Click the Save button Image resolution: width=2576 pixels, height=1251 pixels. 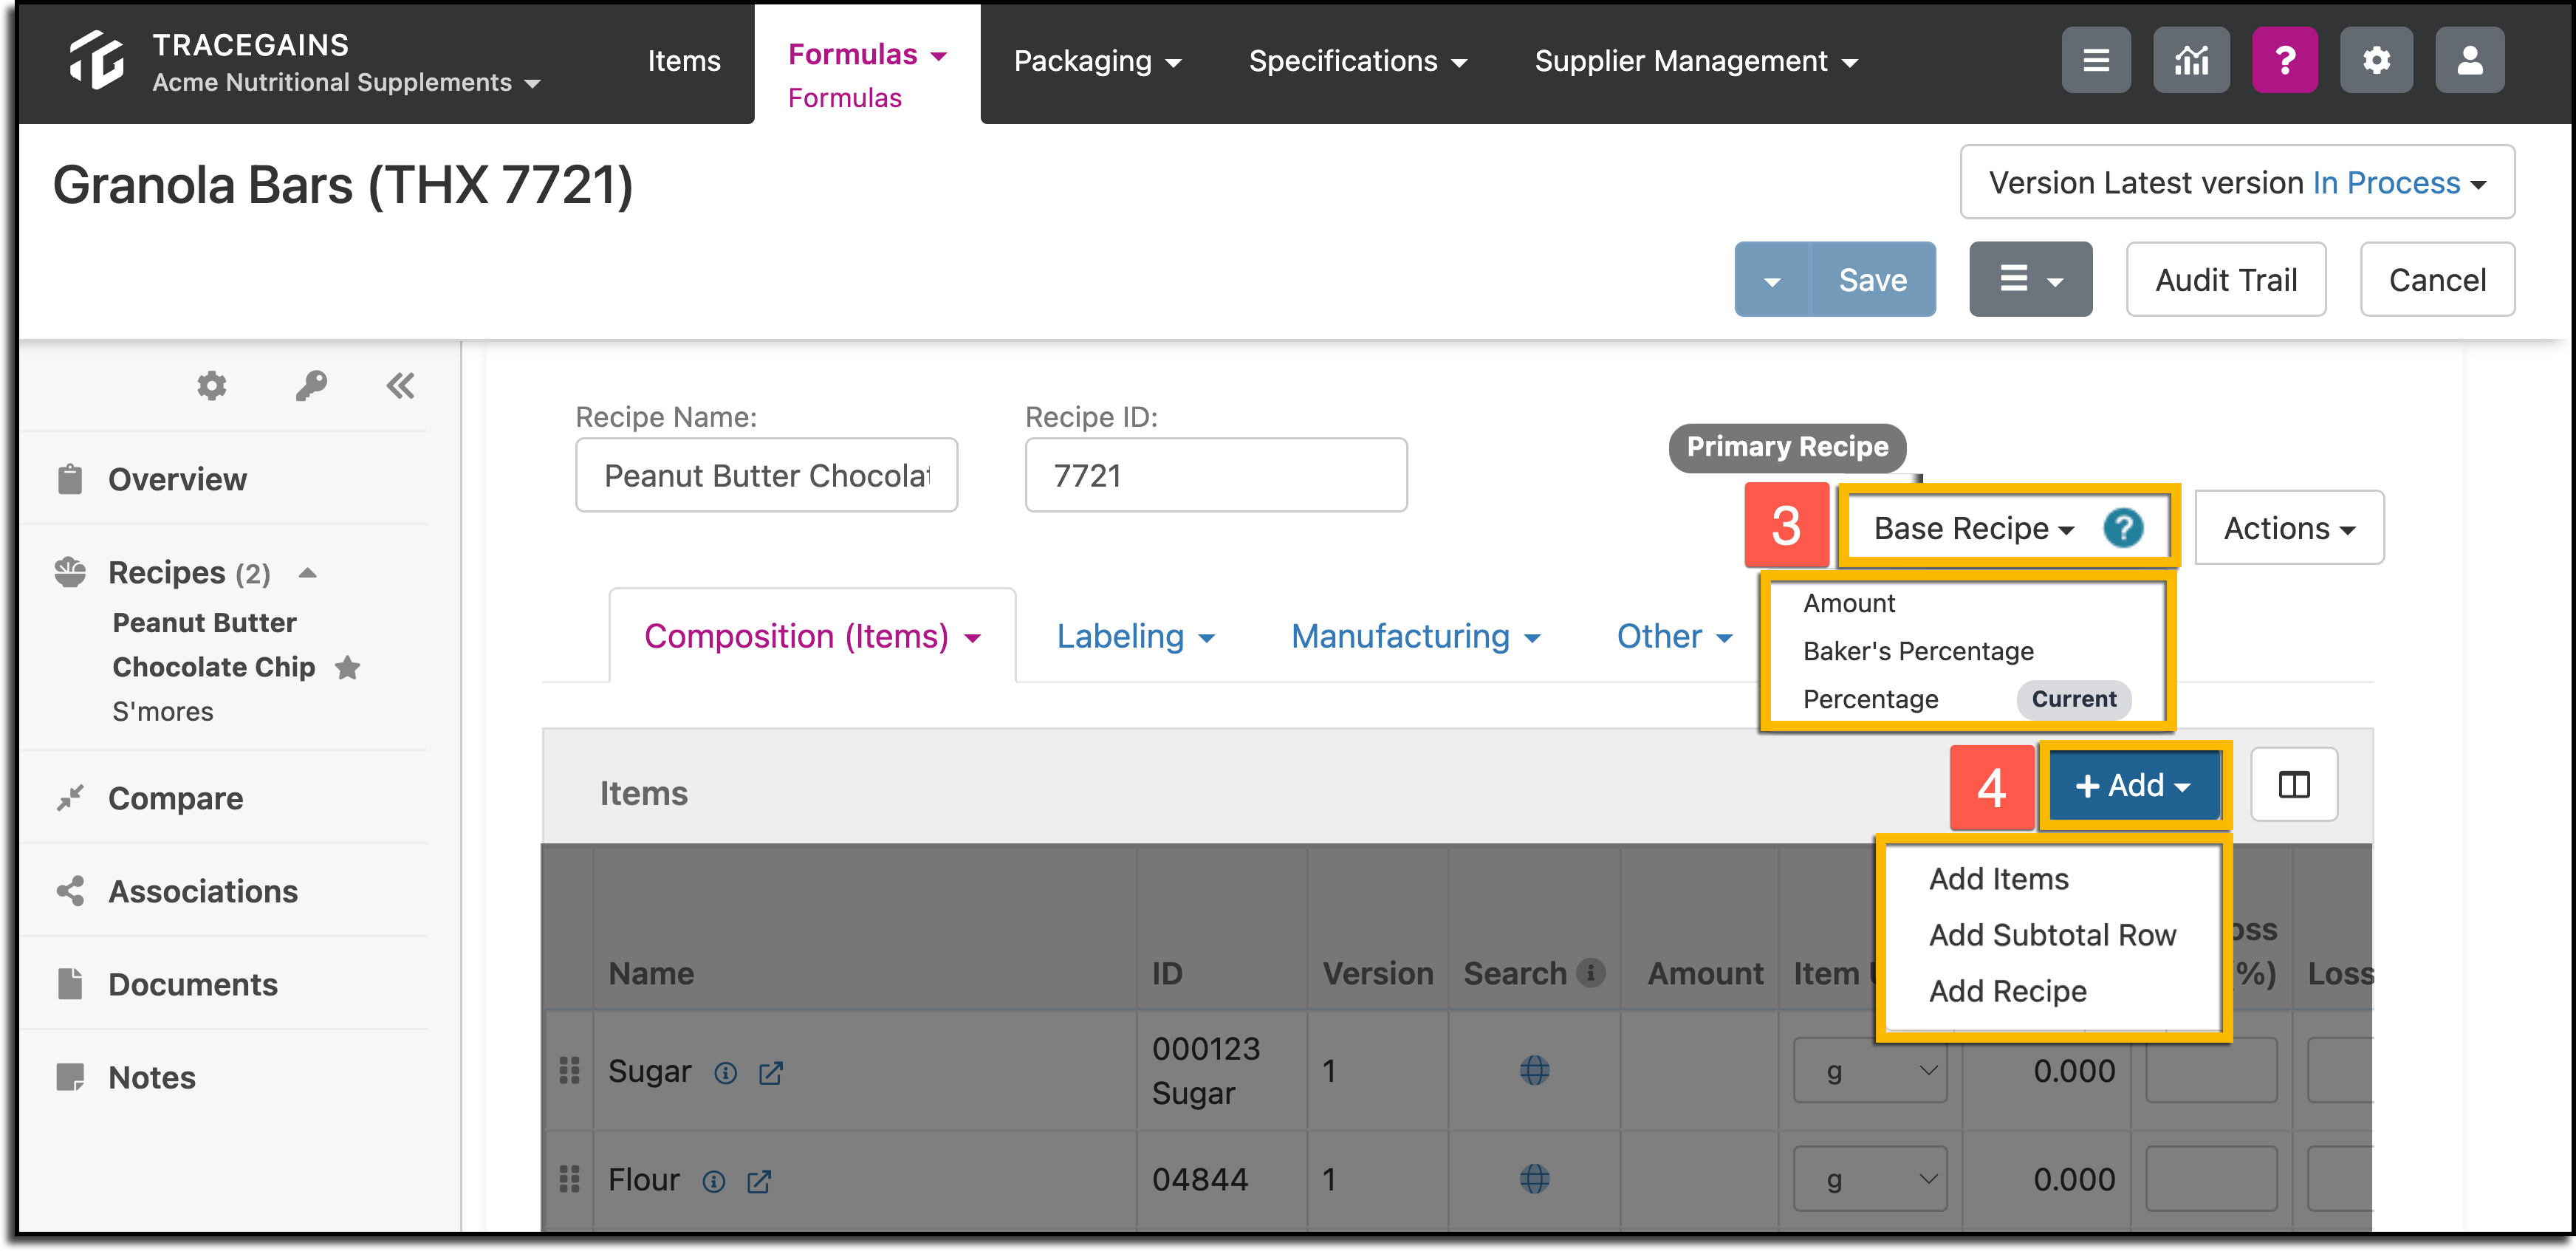pos(1872,280)
